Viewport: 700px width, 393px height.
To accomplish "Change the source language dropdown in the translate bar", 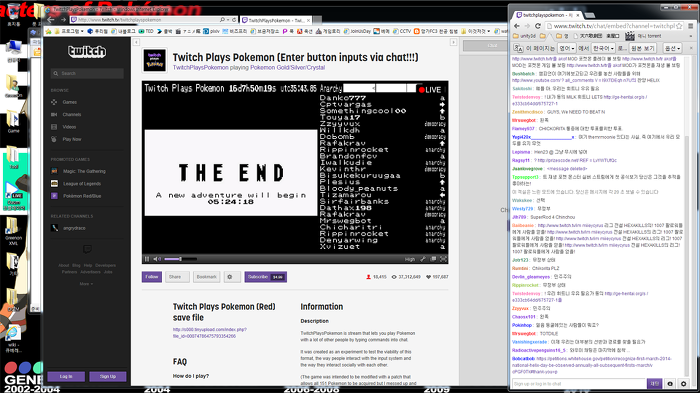I will click(x=567, y=48).
